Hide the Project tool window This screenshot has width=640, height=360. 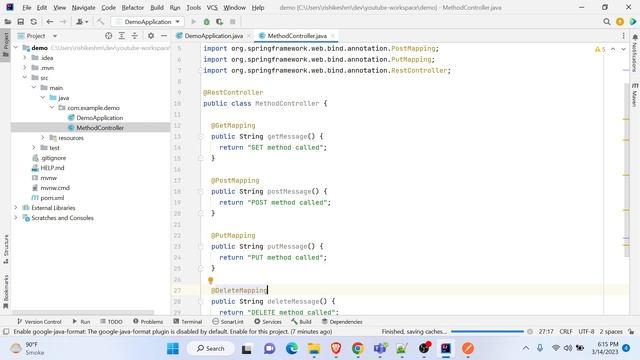point(164,36)
